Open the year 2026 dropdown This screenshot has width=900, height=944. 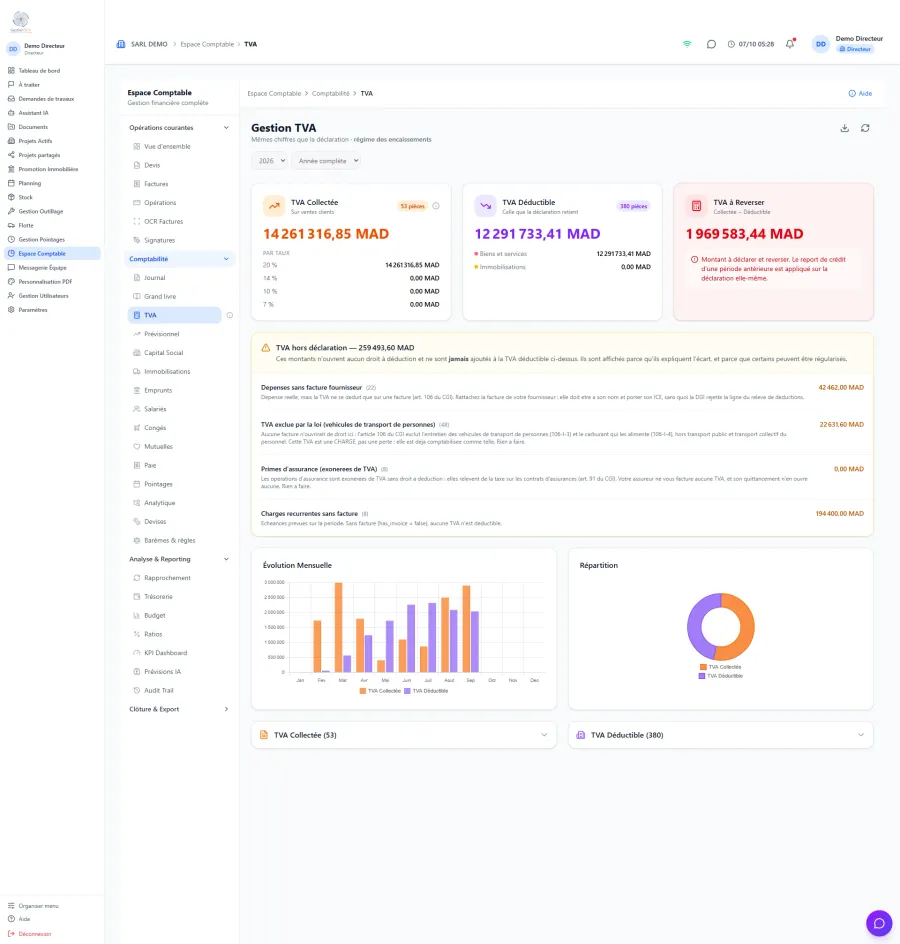[269, 161]
